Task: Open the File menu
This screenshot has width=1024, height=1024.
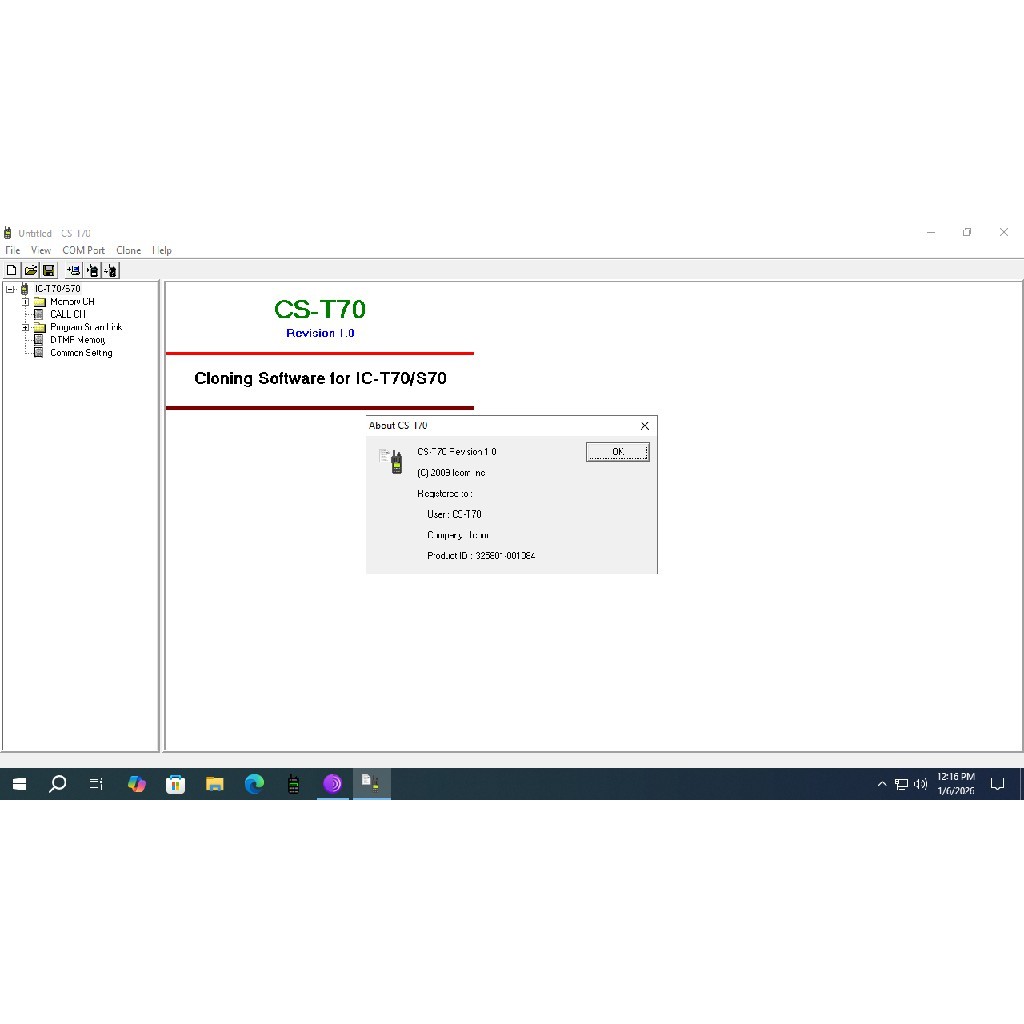Action: pos(12,250)
